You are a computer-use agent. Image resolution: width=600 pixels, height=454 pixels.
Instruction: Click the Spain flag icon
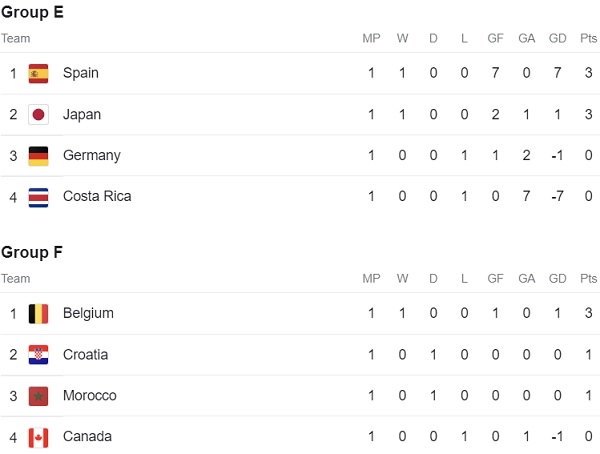pos(38,73)
